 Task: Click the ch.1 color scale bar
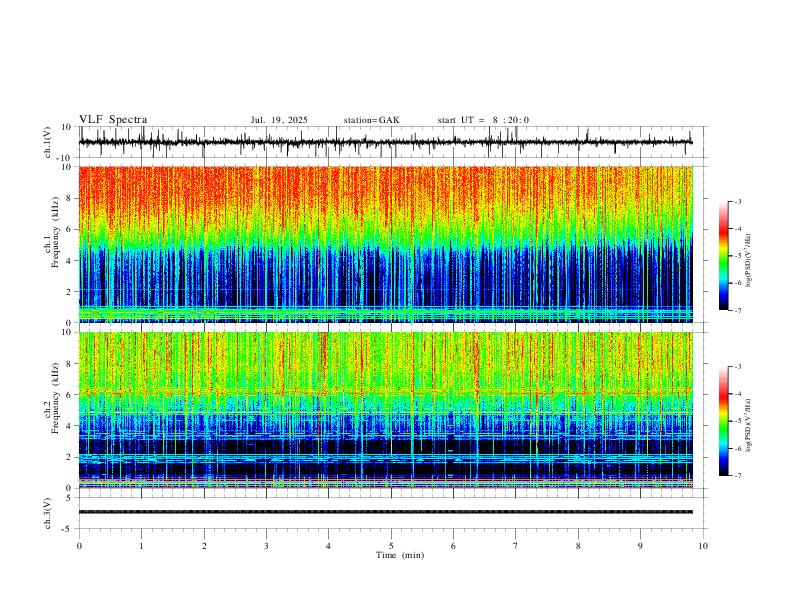pos(724,256)
